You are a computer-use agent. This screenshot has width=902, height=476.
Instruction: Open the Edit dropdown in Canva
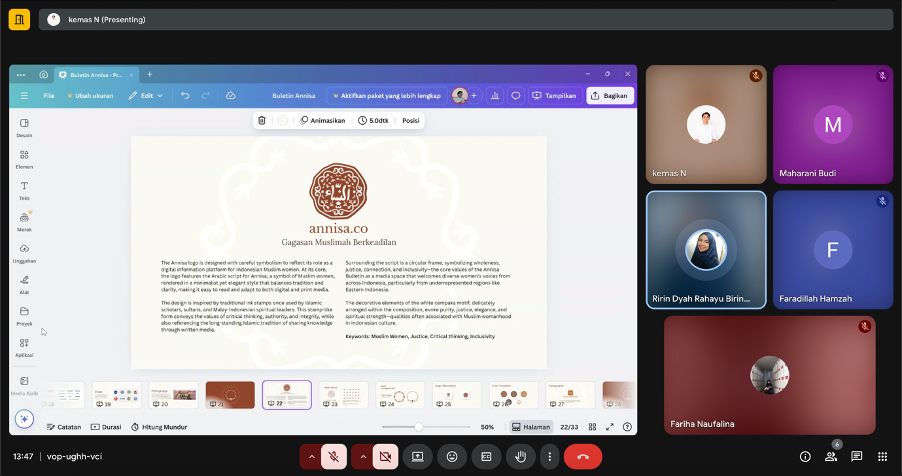click(146, 96)
